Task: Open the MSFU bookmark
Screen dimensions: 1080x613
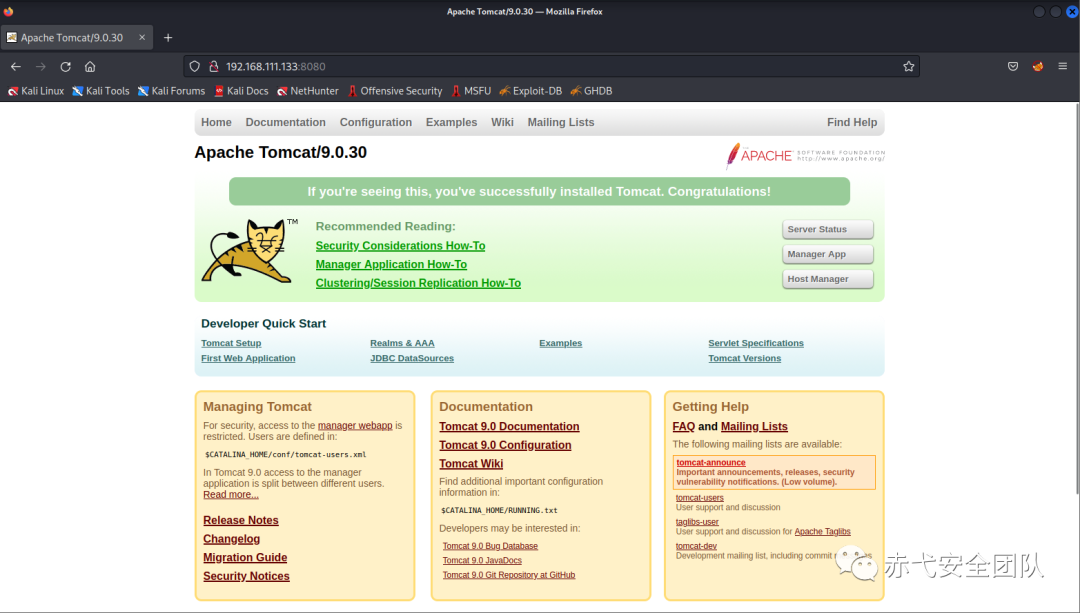Action: [x=471, y=91]
